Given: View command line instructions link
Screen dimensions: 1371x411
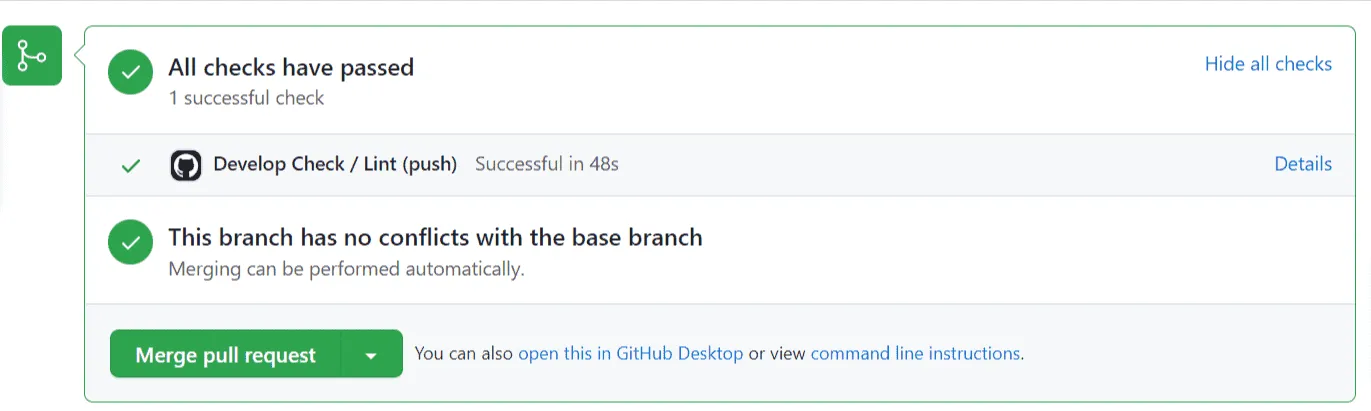Looking at the screenshot, I should tap(915, 354).
